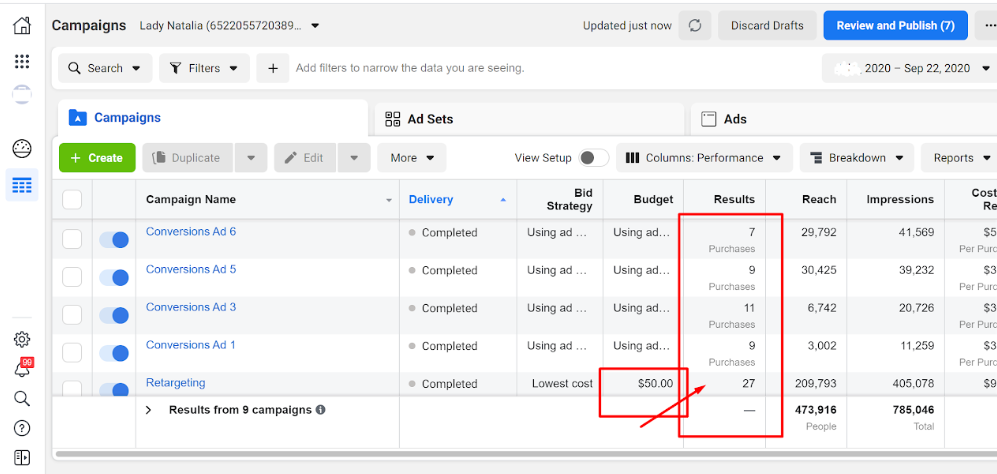Click the refresh data icon button
Screen dimensions: 997x474
pos(694,26)
